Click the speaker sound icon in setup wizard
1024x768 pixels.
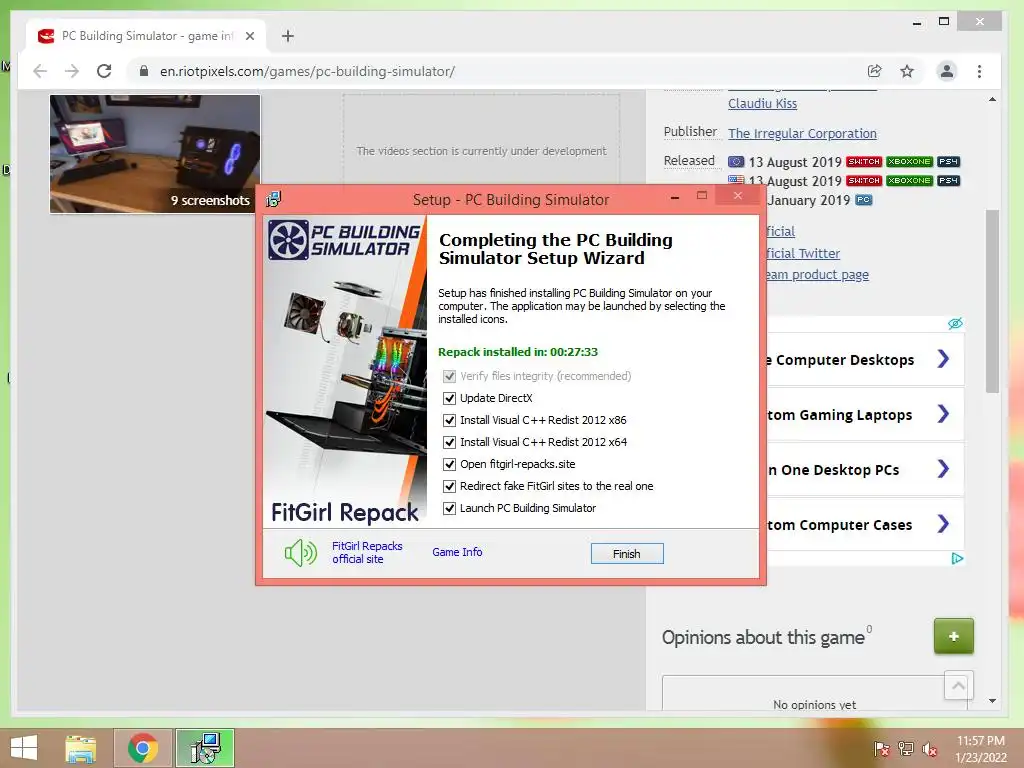pos(300,553)
